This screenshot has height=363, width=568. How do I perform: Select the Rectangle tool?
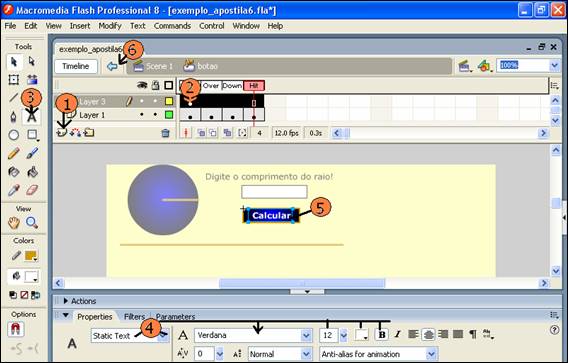(x=32, y=135)
